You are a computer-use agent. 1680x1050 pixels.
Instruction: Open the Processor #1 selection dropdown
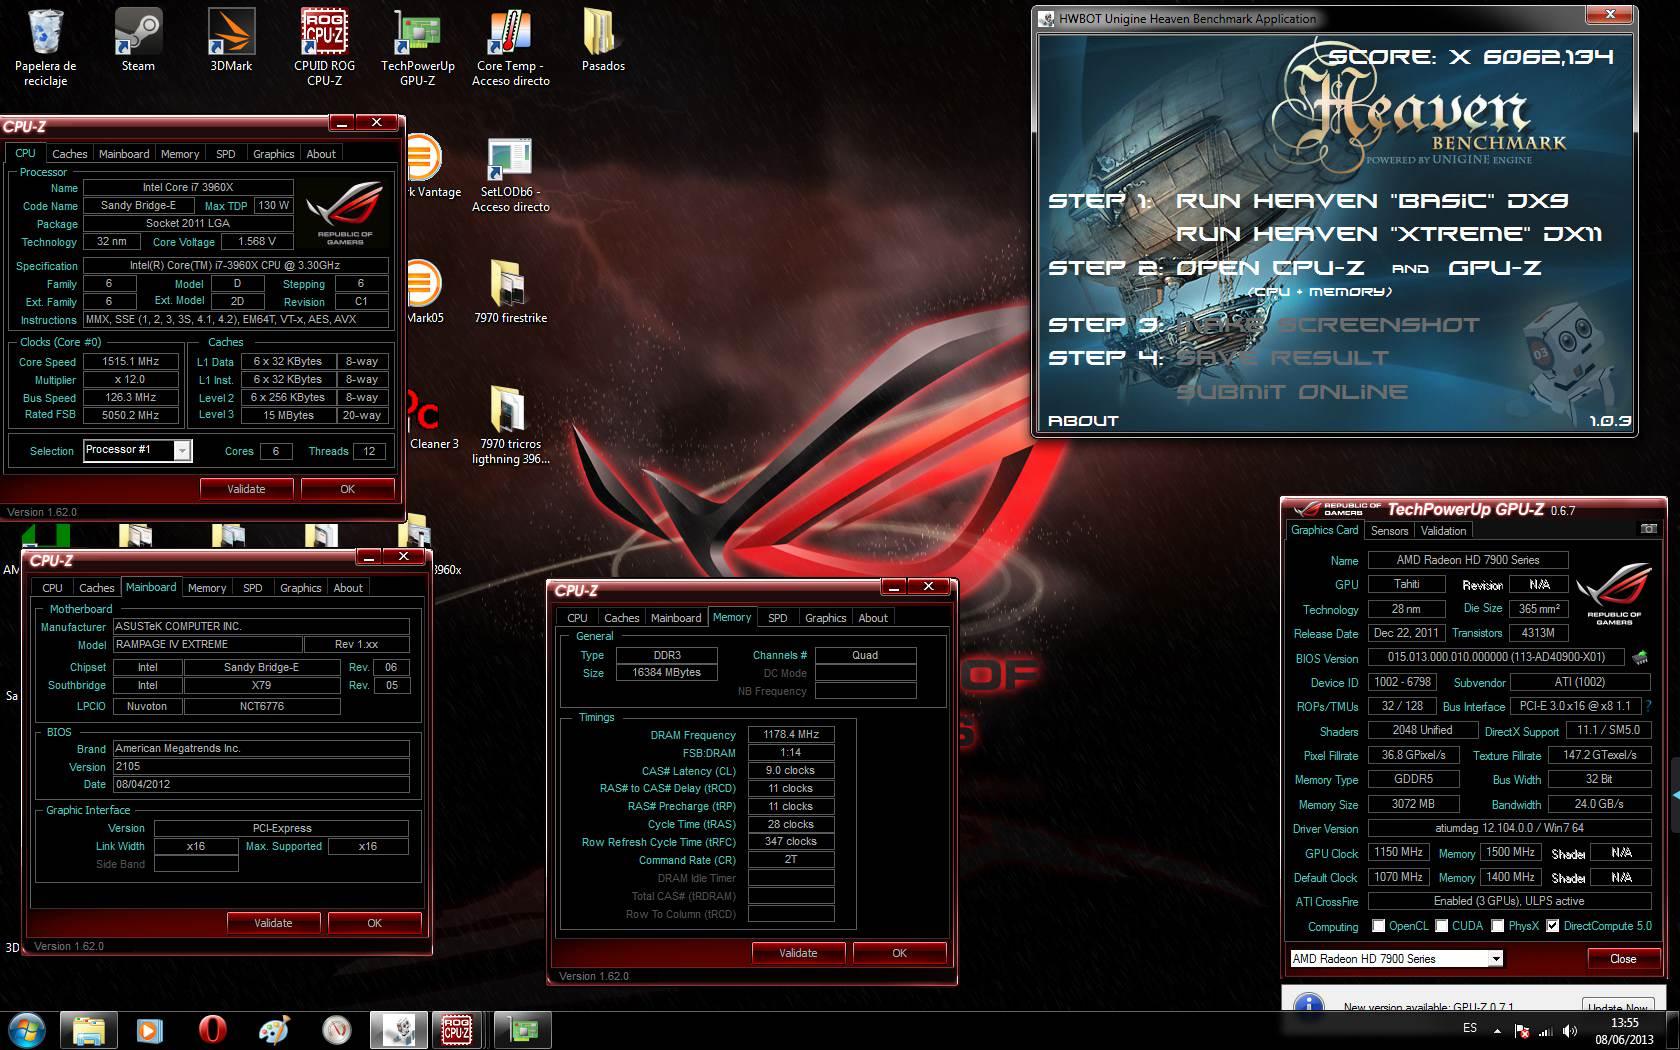(x=137, y=450)
